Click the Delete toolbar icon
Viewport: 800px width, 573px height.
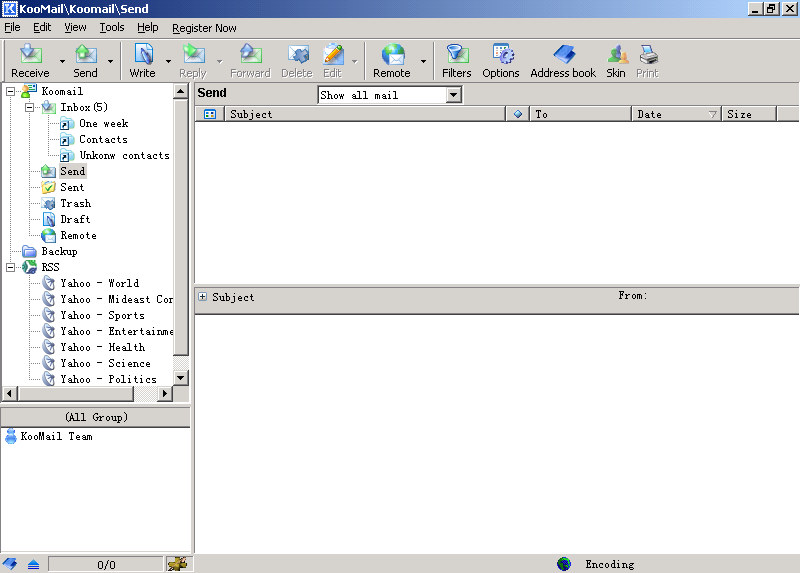pyautogui.click(x=297, y=61)
